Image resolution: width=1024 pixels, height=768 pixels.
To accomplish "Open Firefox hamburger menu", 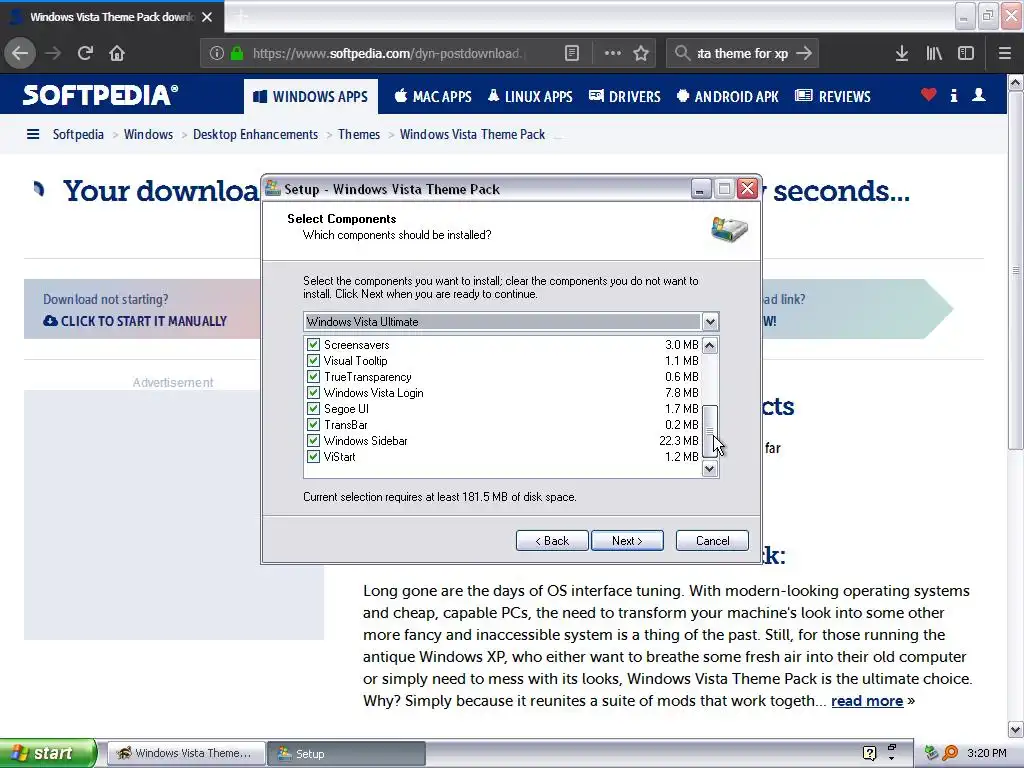I will click(1005, 53).
